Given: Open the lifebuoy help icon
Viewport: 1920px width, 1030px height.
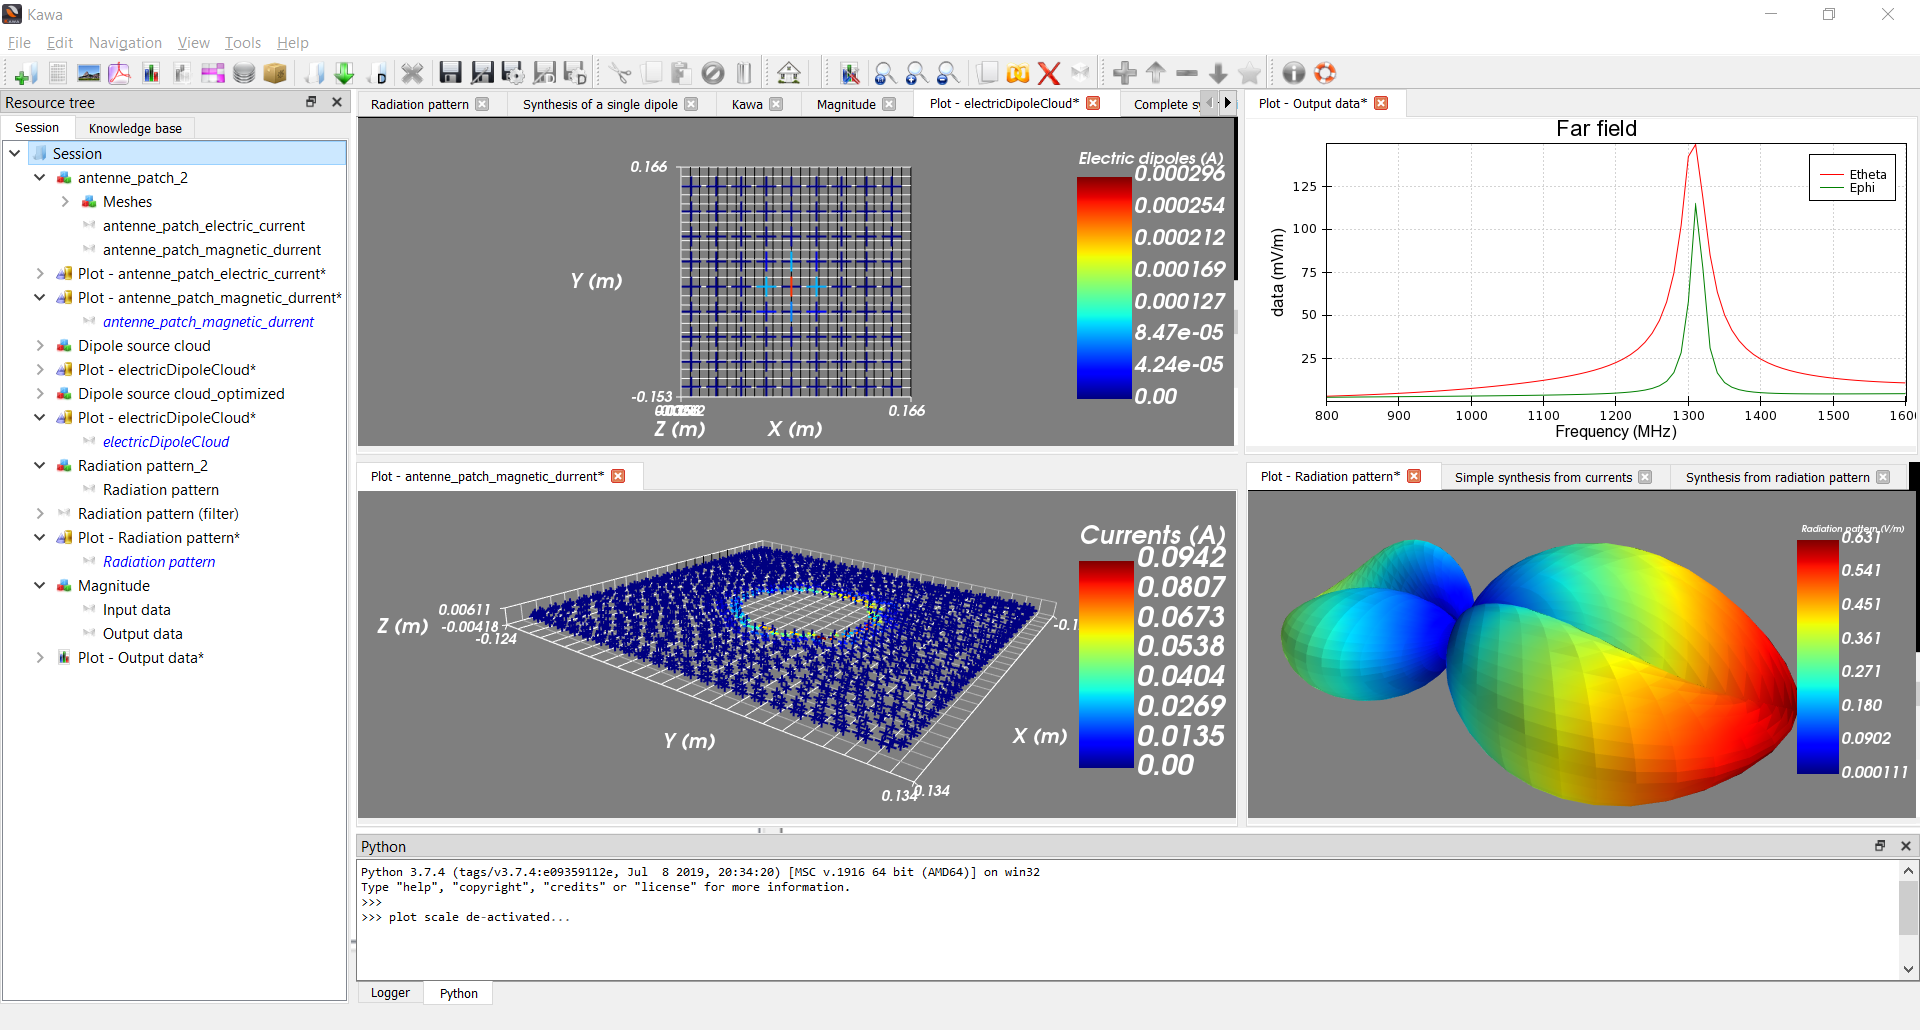Looking at the screenshot, I should (1325, 74).
